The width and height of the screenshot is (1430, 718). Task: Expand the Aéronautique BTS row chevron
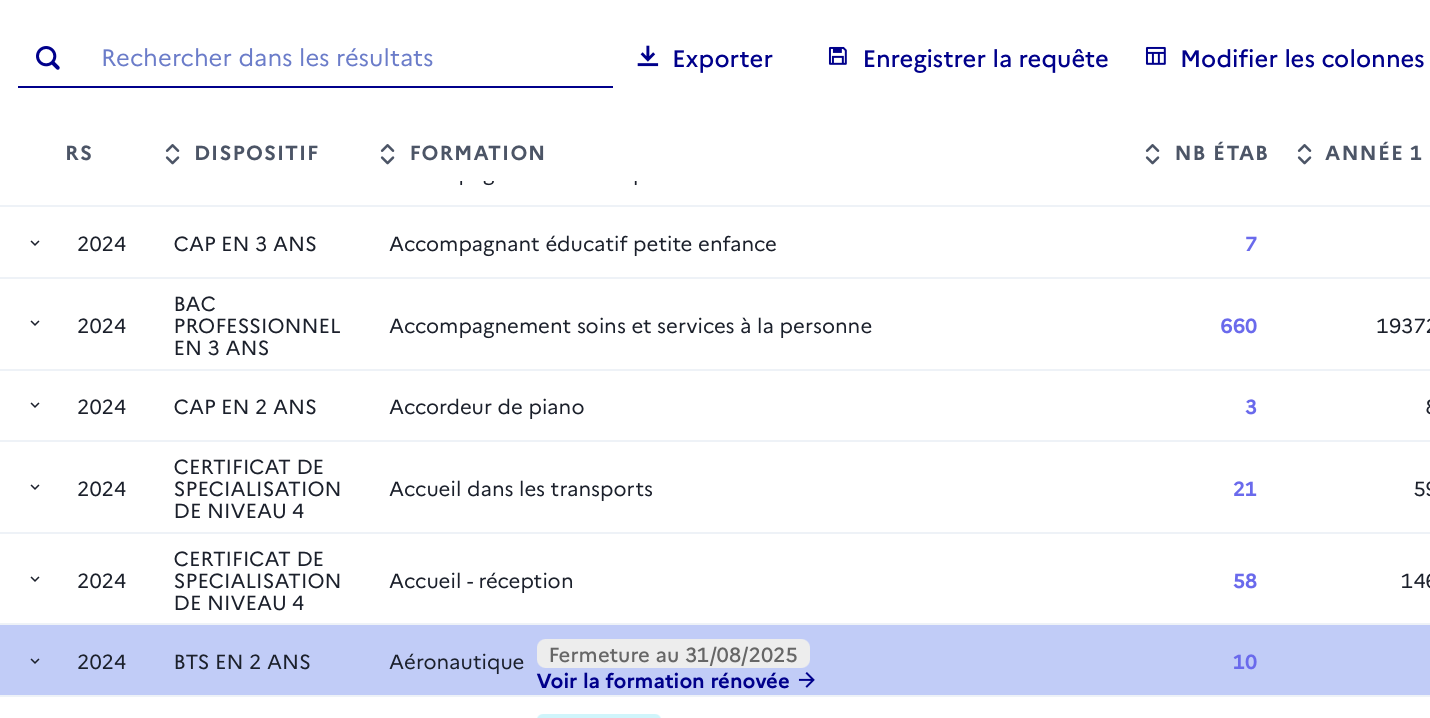click(35, 661)
